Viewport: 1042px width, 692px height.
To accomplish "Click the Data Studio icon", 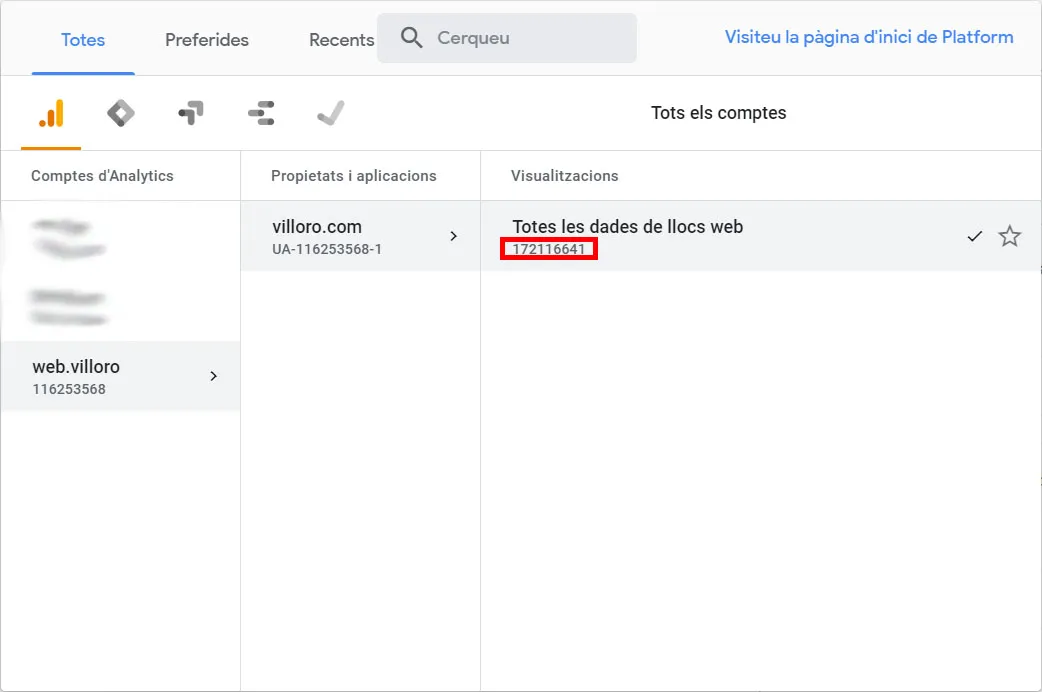I will point(260,113).
